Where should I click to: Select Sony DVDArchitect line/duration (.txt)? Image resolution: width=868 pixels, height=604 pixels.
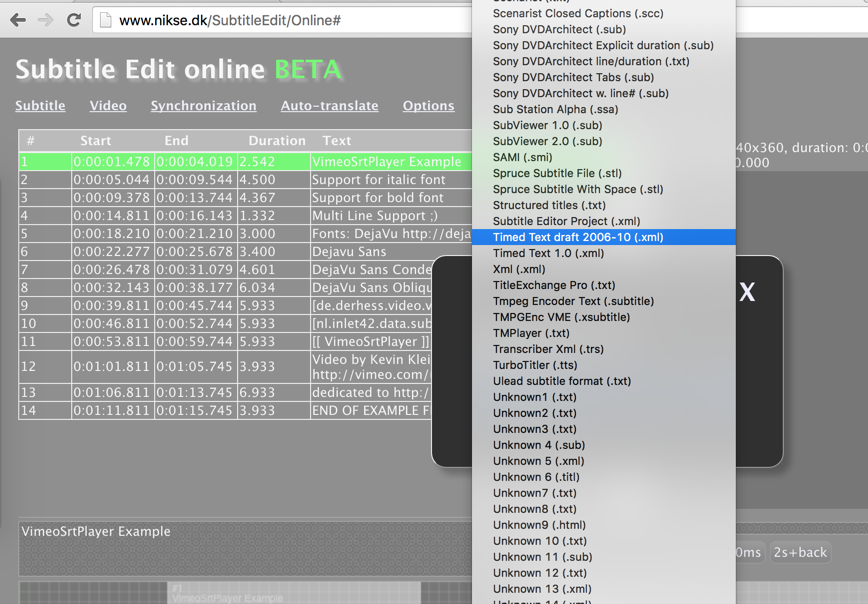tap(604, 61)
